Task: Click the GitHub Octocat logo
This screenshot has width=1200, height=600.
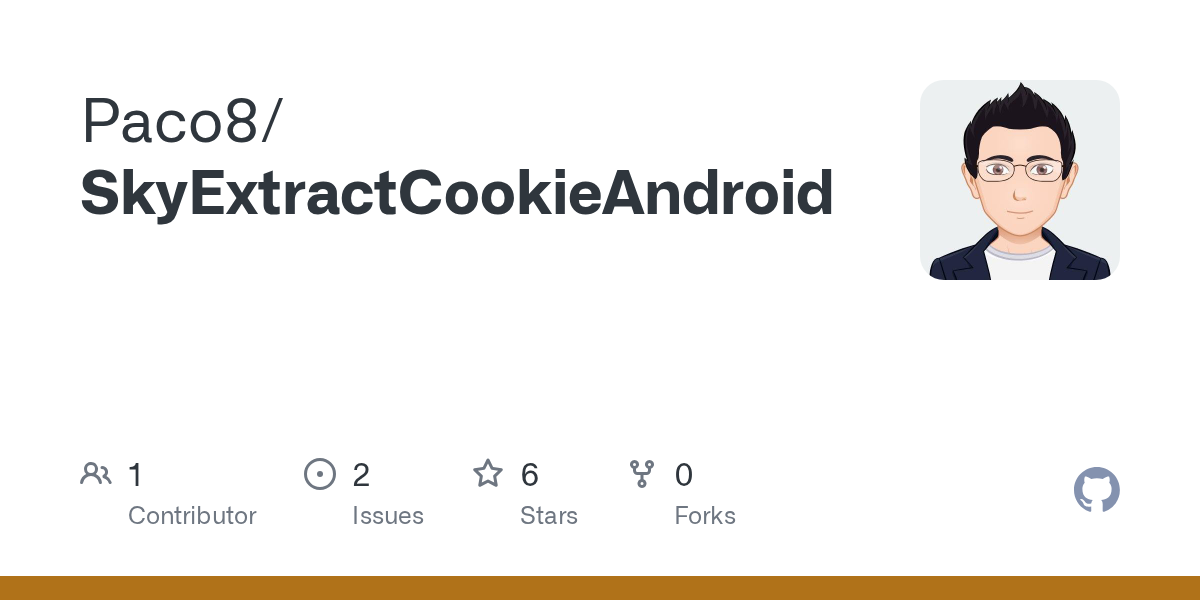Action: pos(1097,490)
